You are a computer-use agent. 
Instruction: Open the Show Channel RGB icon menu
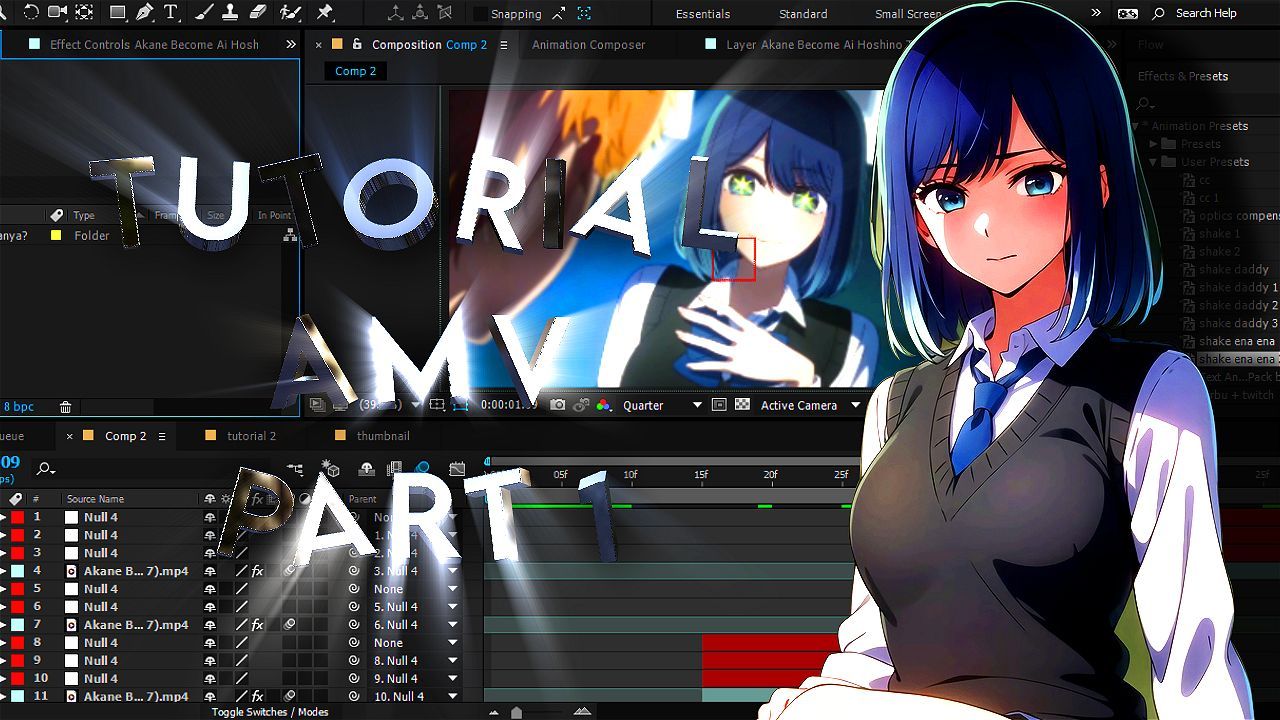pyautogui.click(x=603, y=405)
